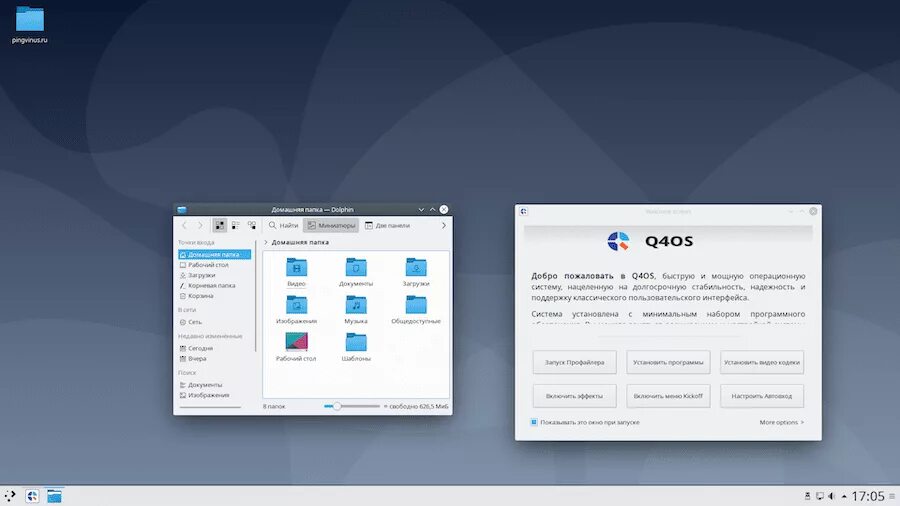900x506 pixels.
Task: Click Включить эффекты button
Action: [575, 396]
